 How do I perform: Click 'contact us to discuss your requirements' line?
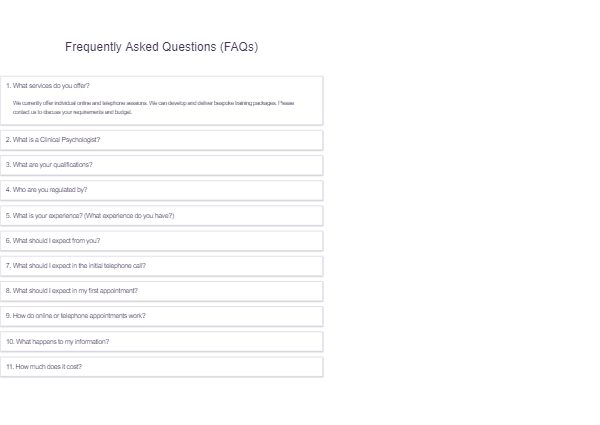pyautogui.click(x=72, y=112)
